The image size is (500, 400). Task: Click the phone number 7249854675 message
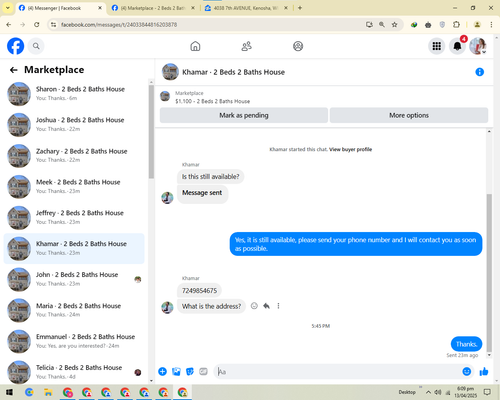pos(199,291)
